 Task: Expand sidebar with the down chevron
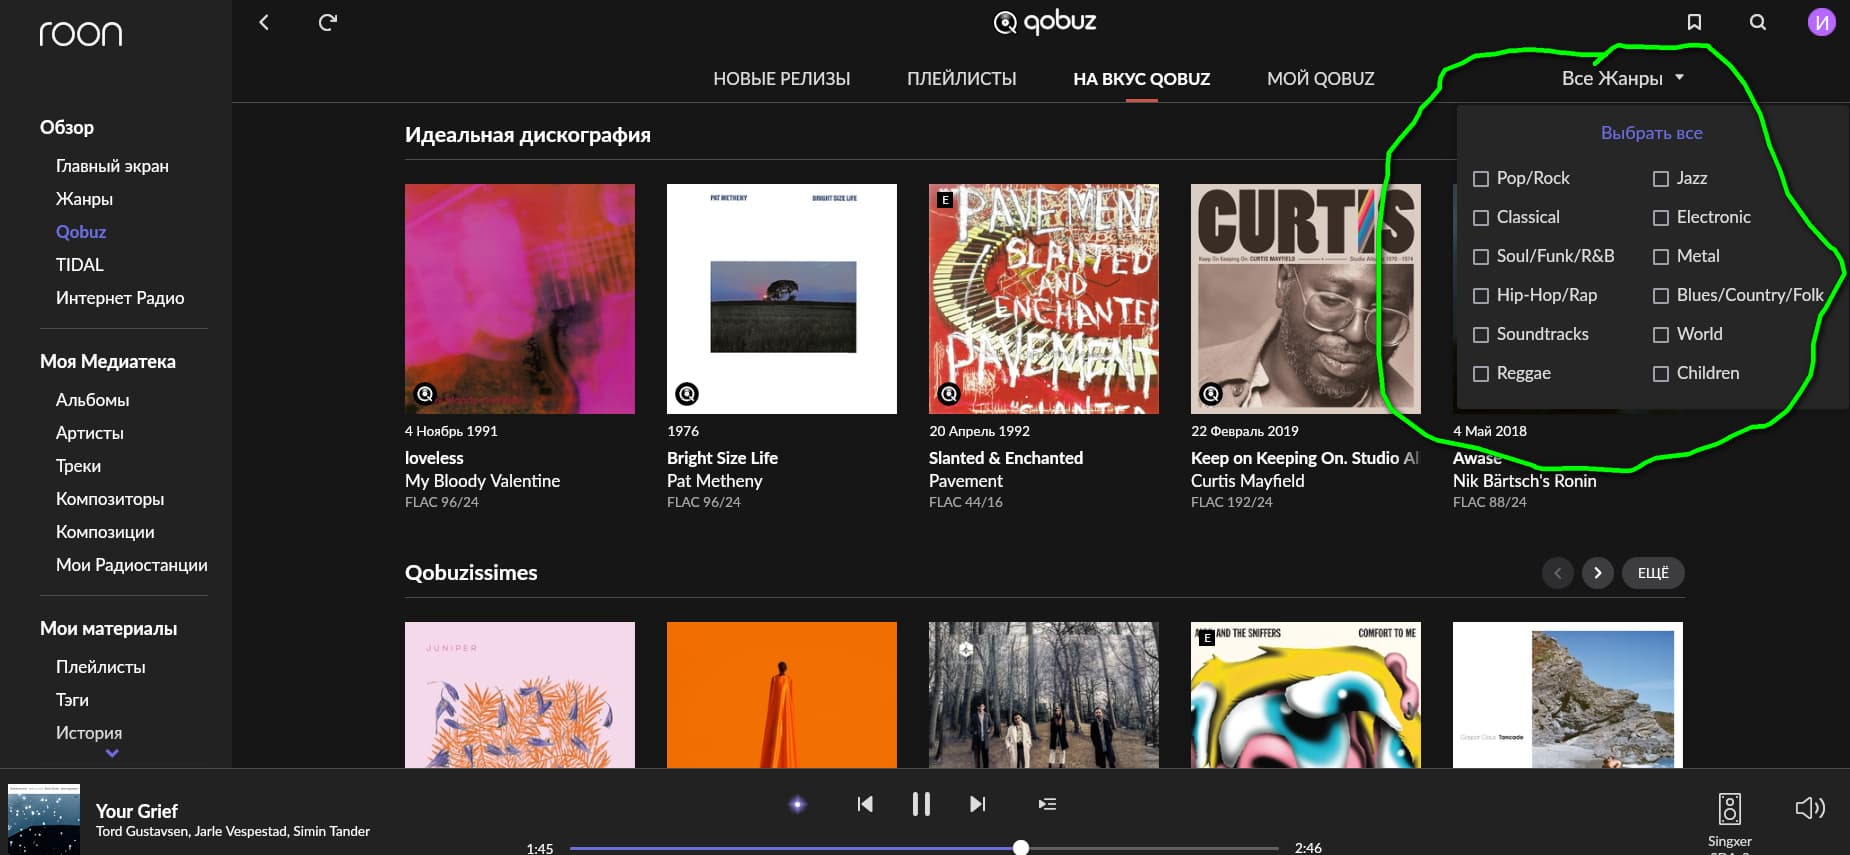tap(112, 753)
